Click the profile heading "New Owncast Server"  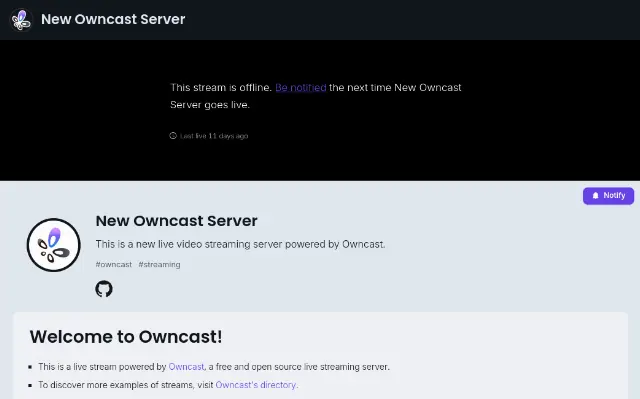coord(176,221)
